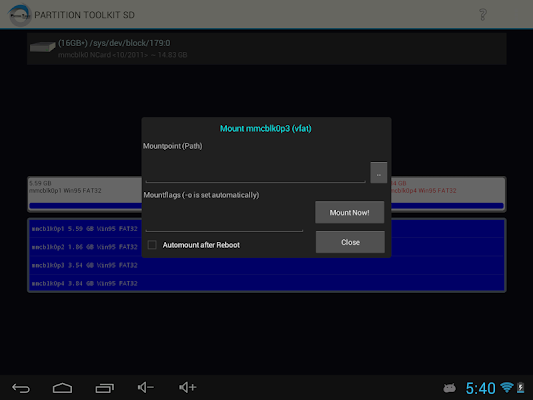Image resolution: width=533 pixels, height=400 pixels.
Task: Lower volume with the volume down icon
Action: click(146, 387)
